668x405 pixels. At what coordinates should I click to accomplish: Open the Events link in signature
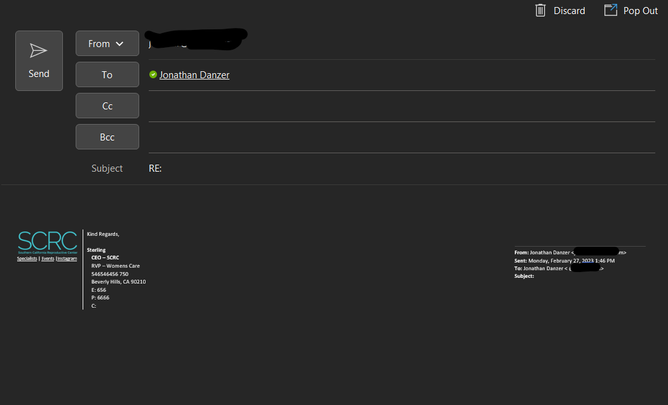(x=47, y=259)
